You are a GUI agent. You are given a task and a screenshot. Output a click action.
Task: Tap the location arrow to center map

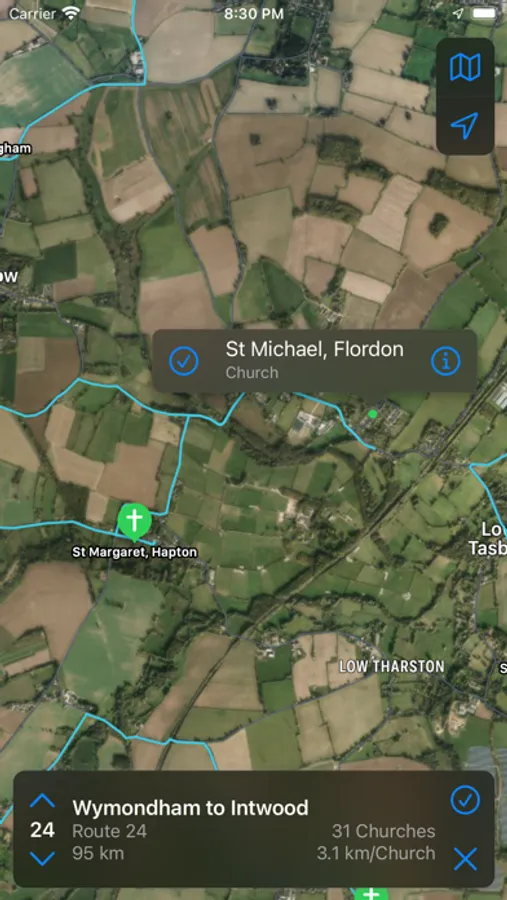coord(465,126)
